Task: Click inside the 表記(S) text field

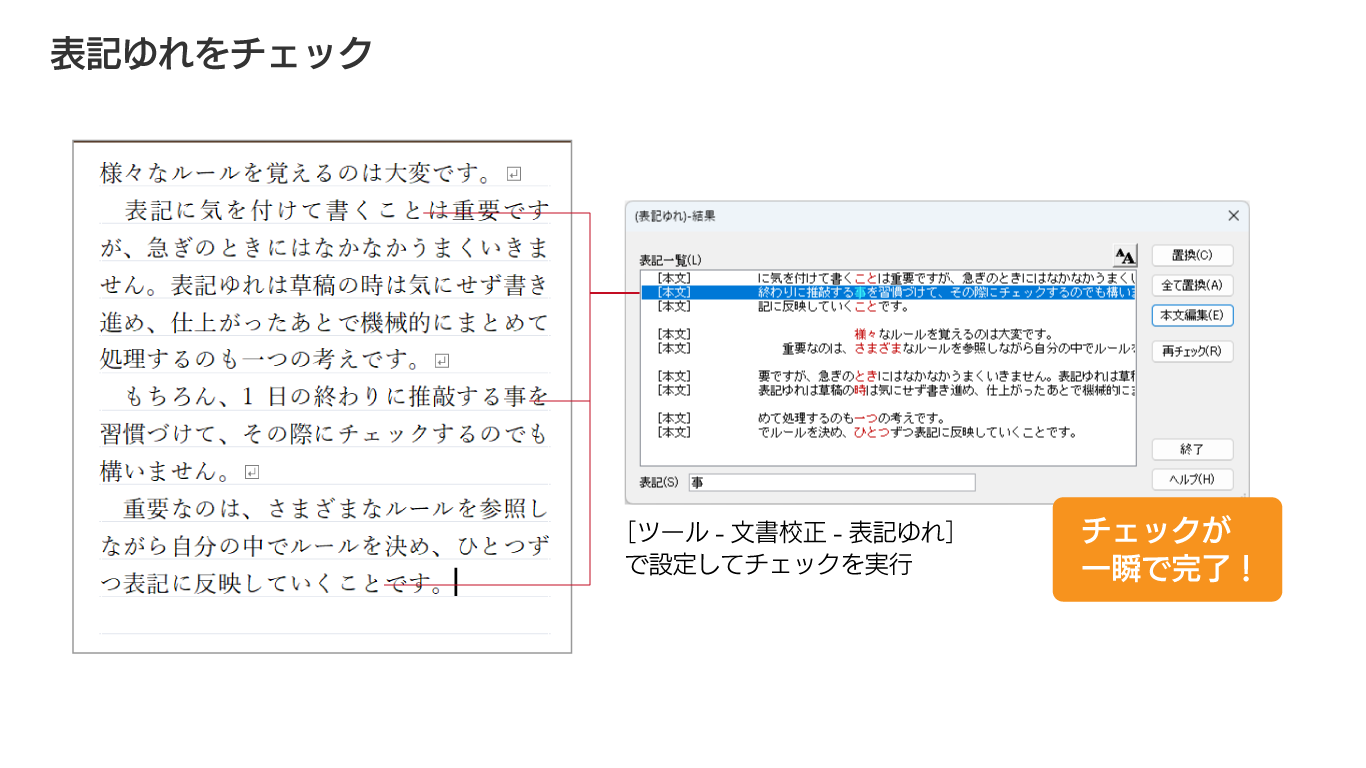Action: tap(831, 483)
